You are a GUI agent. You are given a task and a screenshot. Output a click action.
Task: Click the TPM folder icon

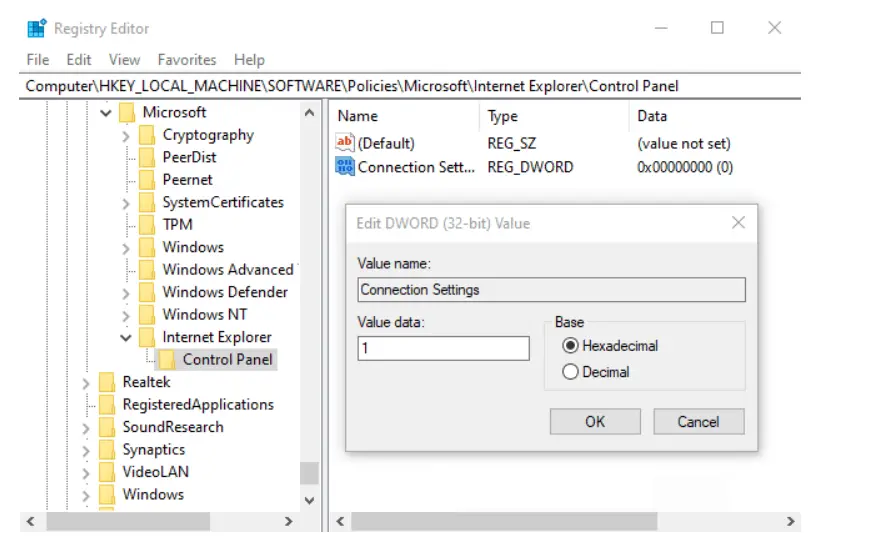147,225
